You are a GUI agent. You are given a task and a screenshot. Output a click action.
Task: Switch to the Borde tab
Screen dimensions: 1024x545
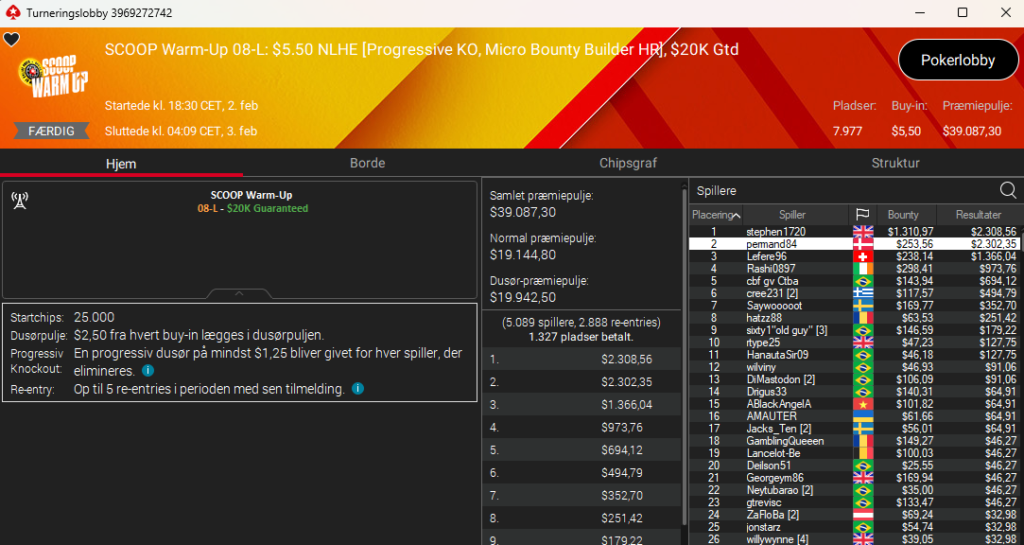coord(367,163)
